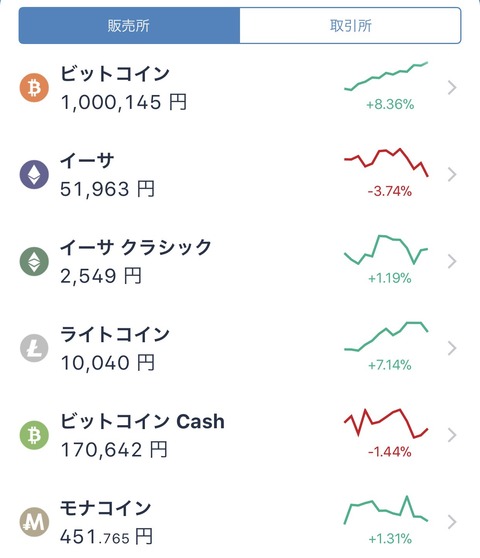
Task: Tap the 451.765 円 Monacoin price
Action: tap(106, 537)
